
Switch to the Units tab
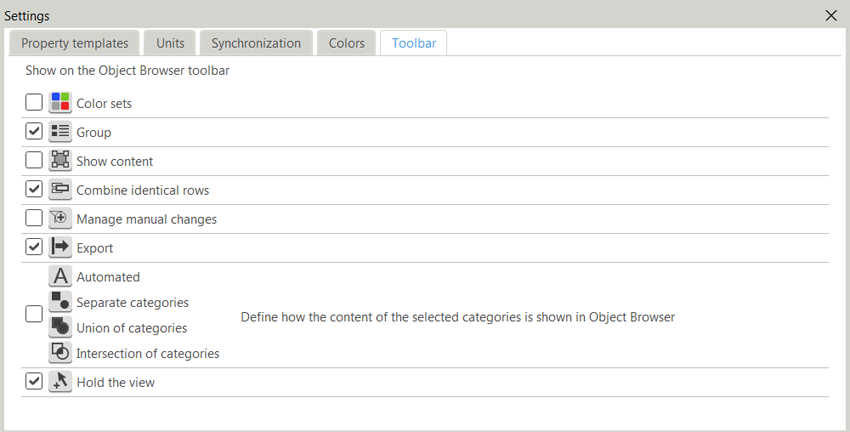point(170,43)
